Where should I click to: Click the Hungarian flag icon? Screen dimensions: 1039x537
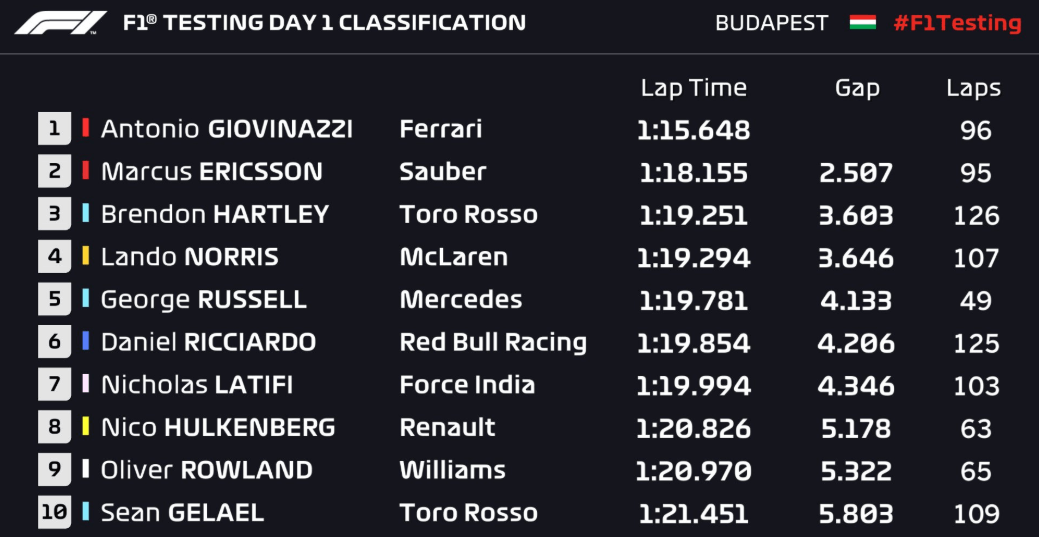pos(862,23)
